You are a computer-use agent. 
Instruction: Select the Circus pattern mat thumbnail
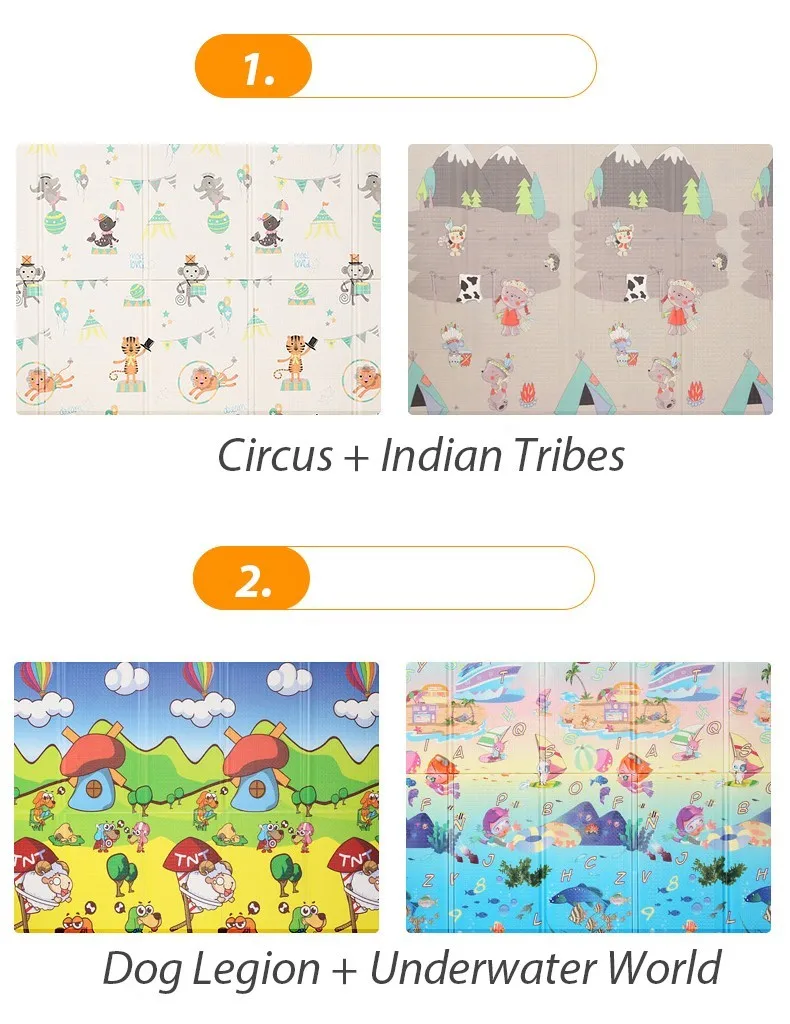198,280
